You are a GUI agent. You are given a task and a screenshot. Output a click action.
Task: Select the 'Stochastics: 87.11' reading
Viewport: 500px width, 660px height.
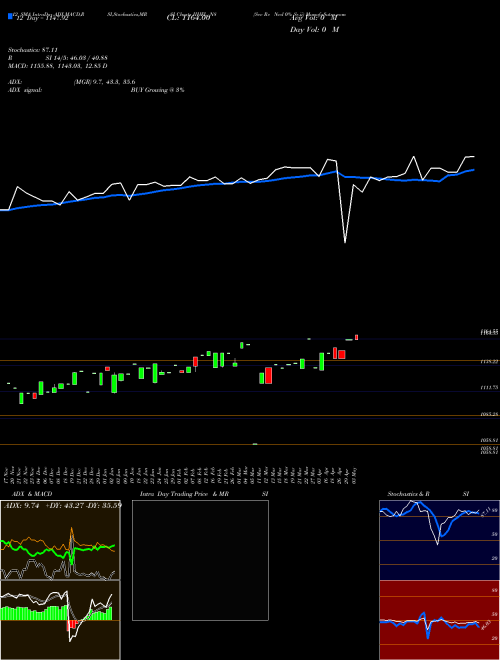(33, 50)
